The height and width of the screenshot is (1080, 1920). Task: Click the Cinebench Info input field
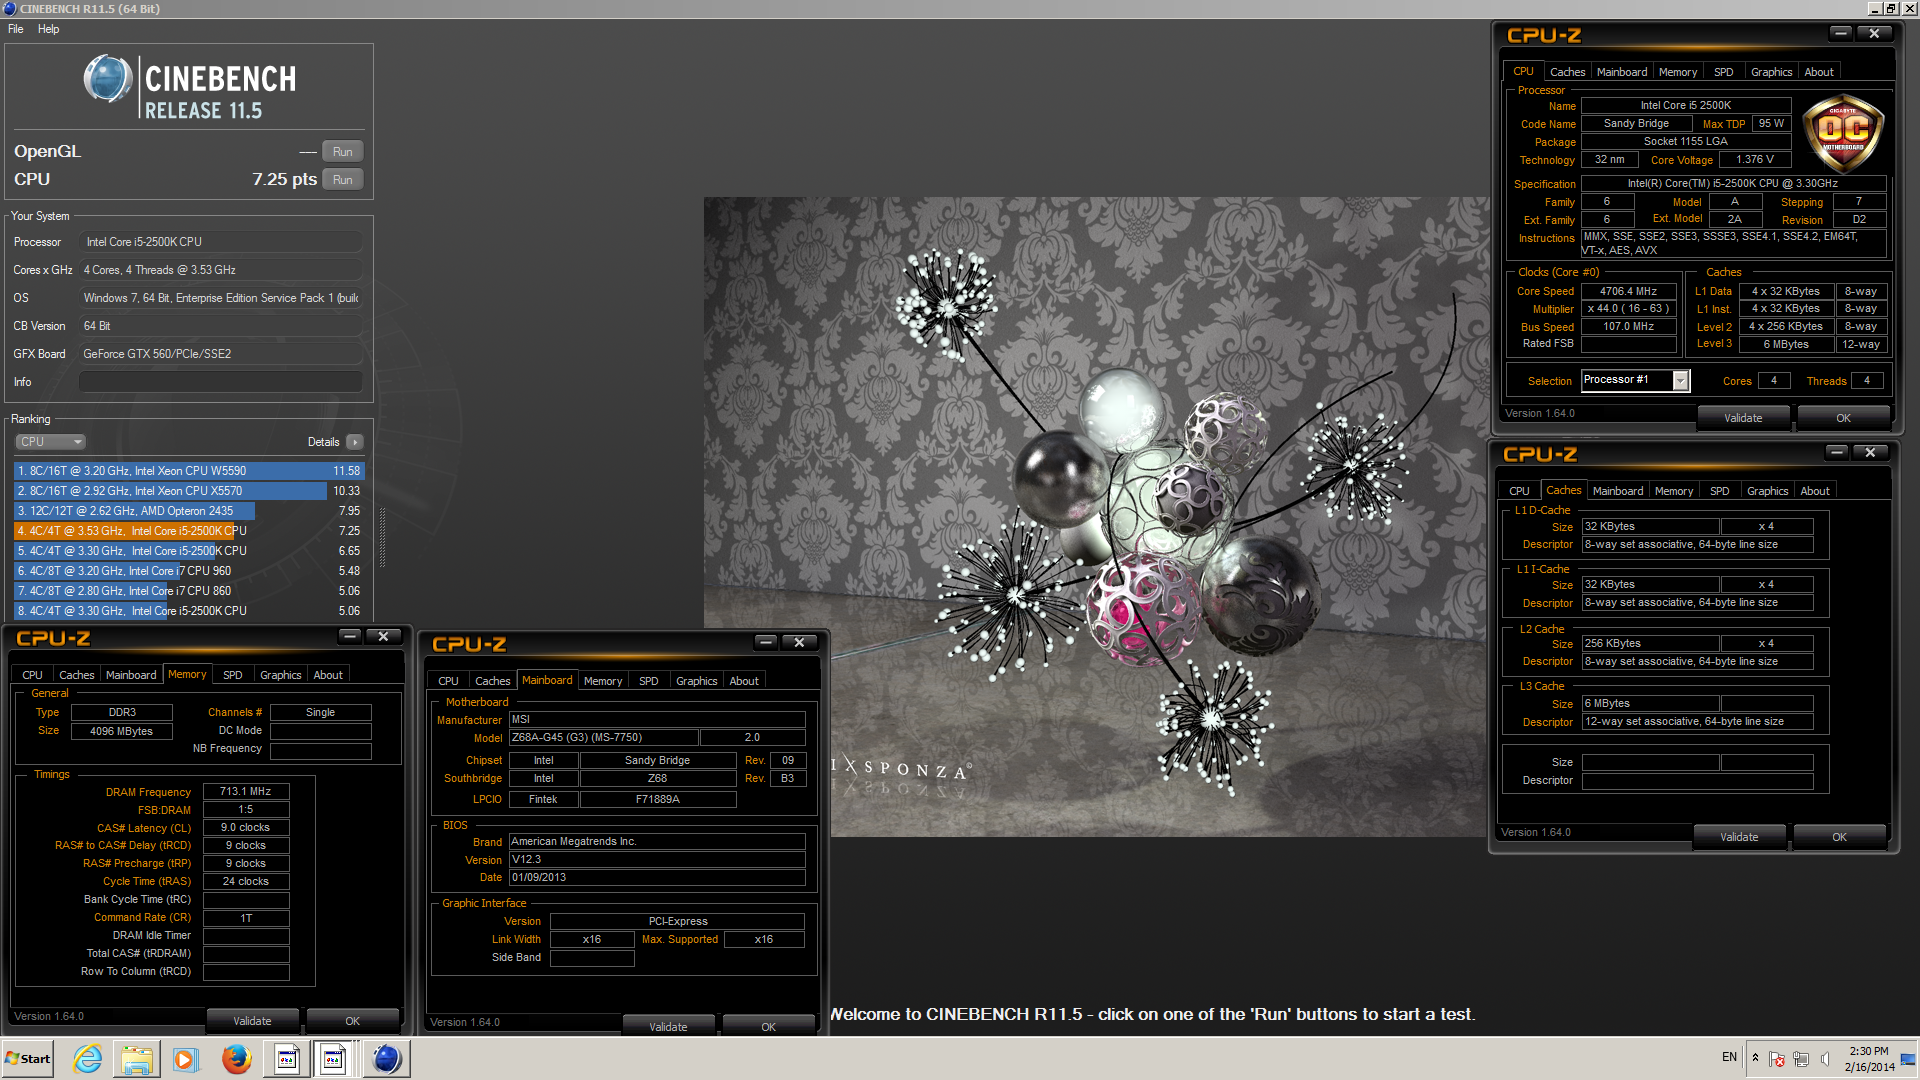pyautogui.click(x=220, y=382)
